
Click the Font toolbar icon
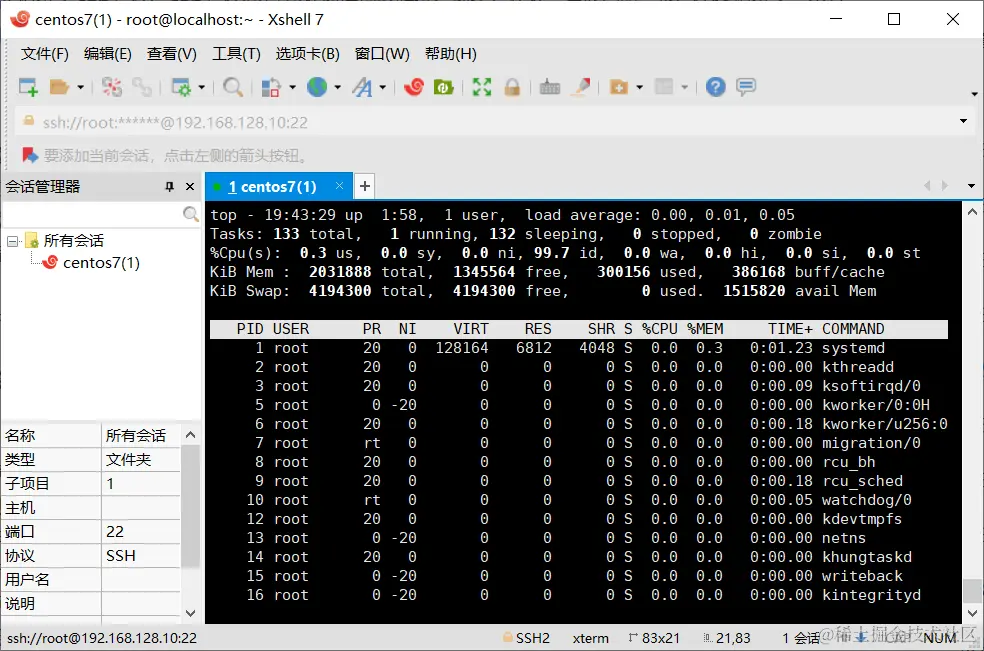tap(362, 87)
